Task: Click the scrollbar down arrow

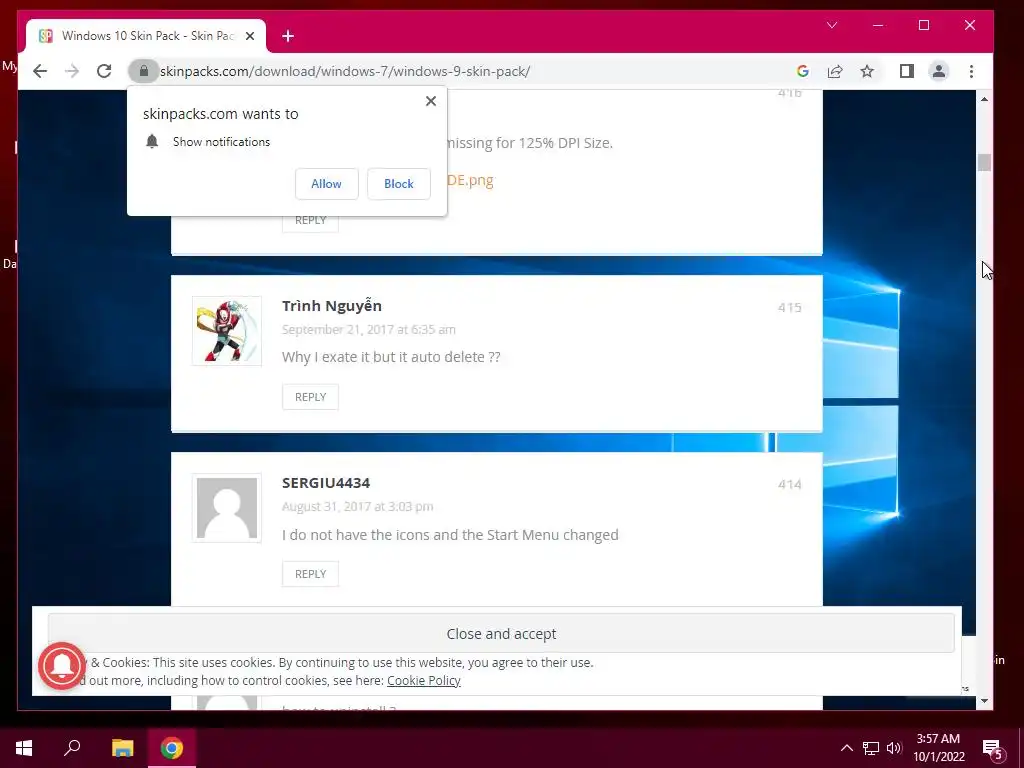Action: tap(984, 701)
